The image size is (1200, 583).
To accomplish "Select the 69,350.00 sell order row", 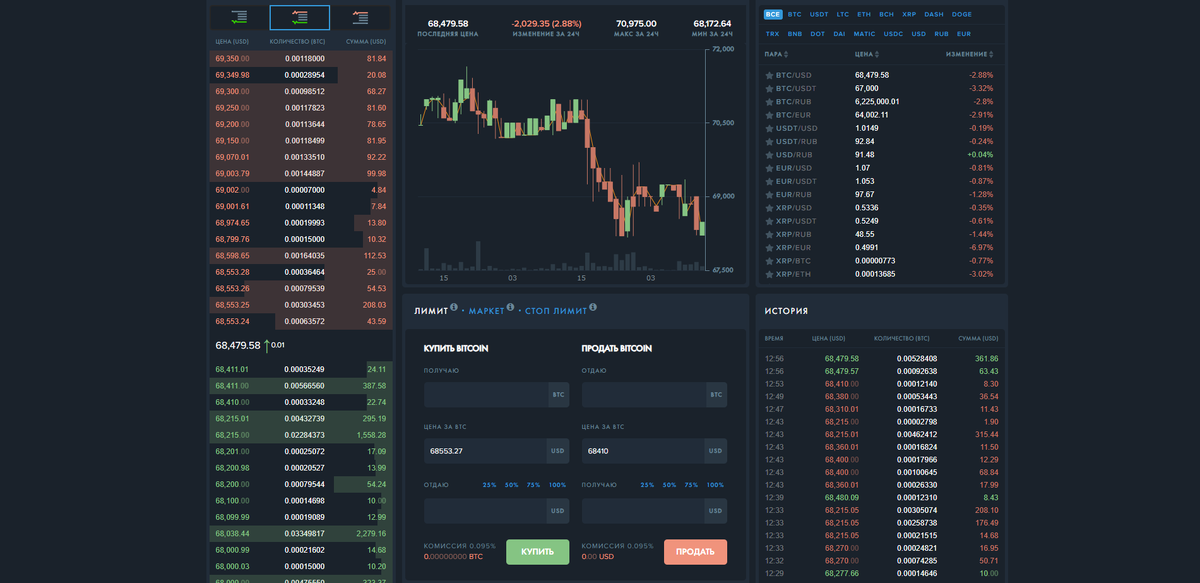I will [300, 59].
